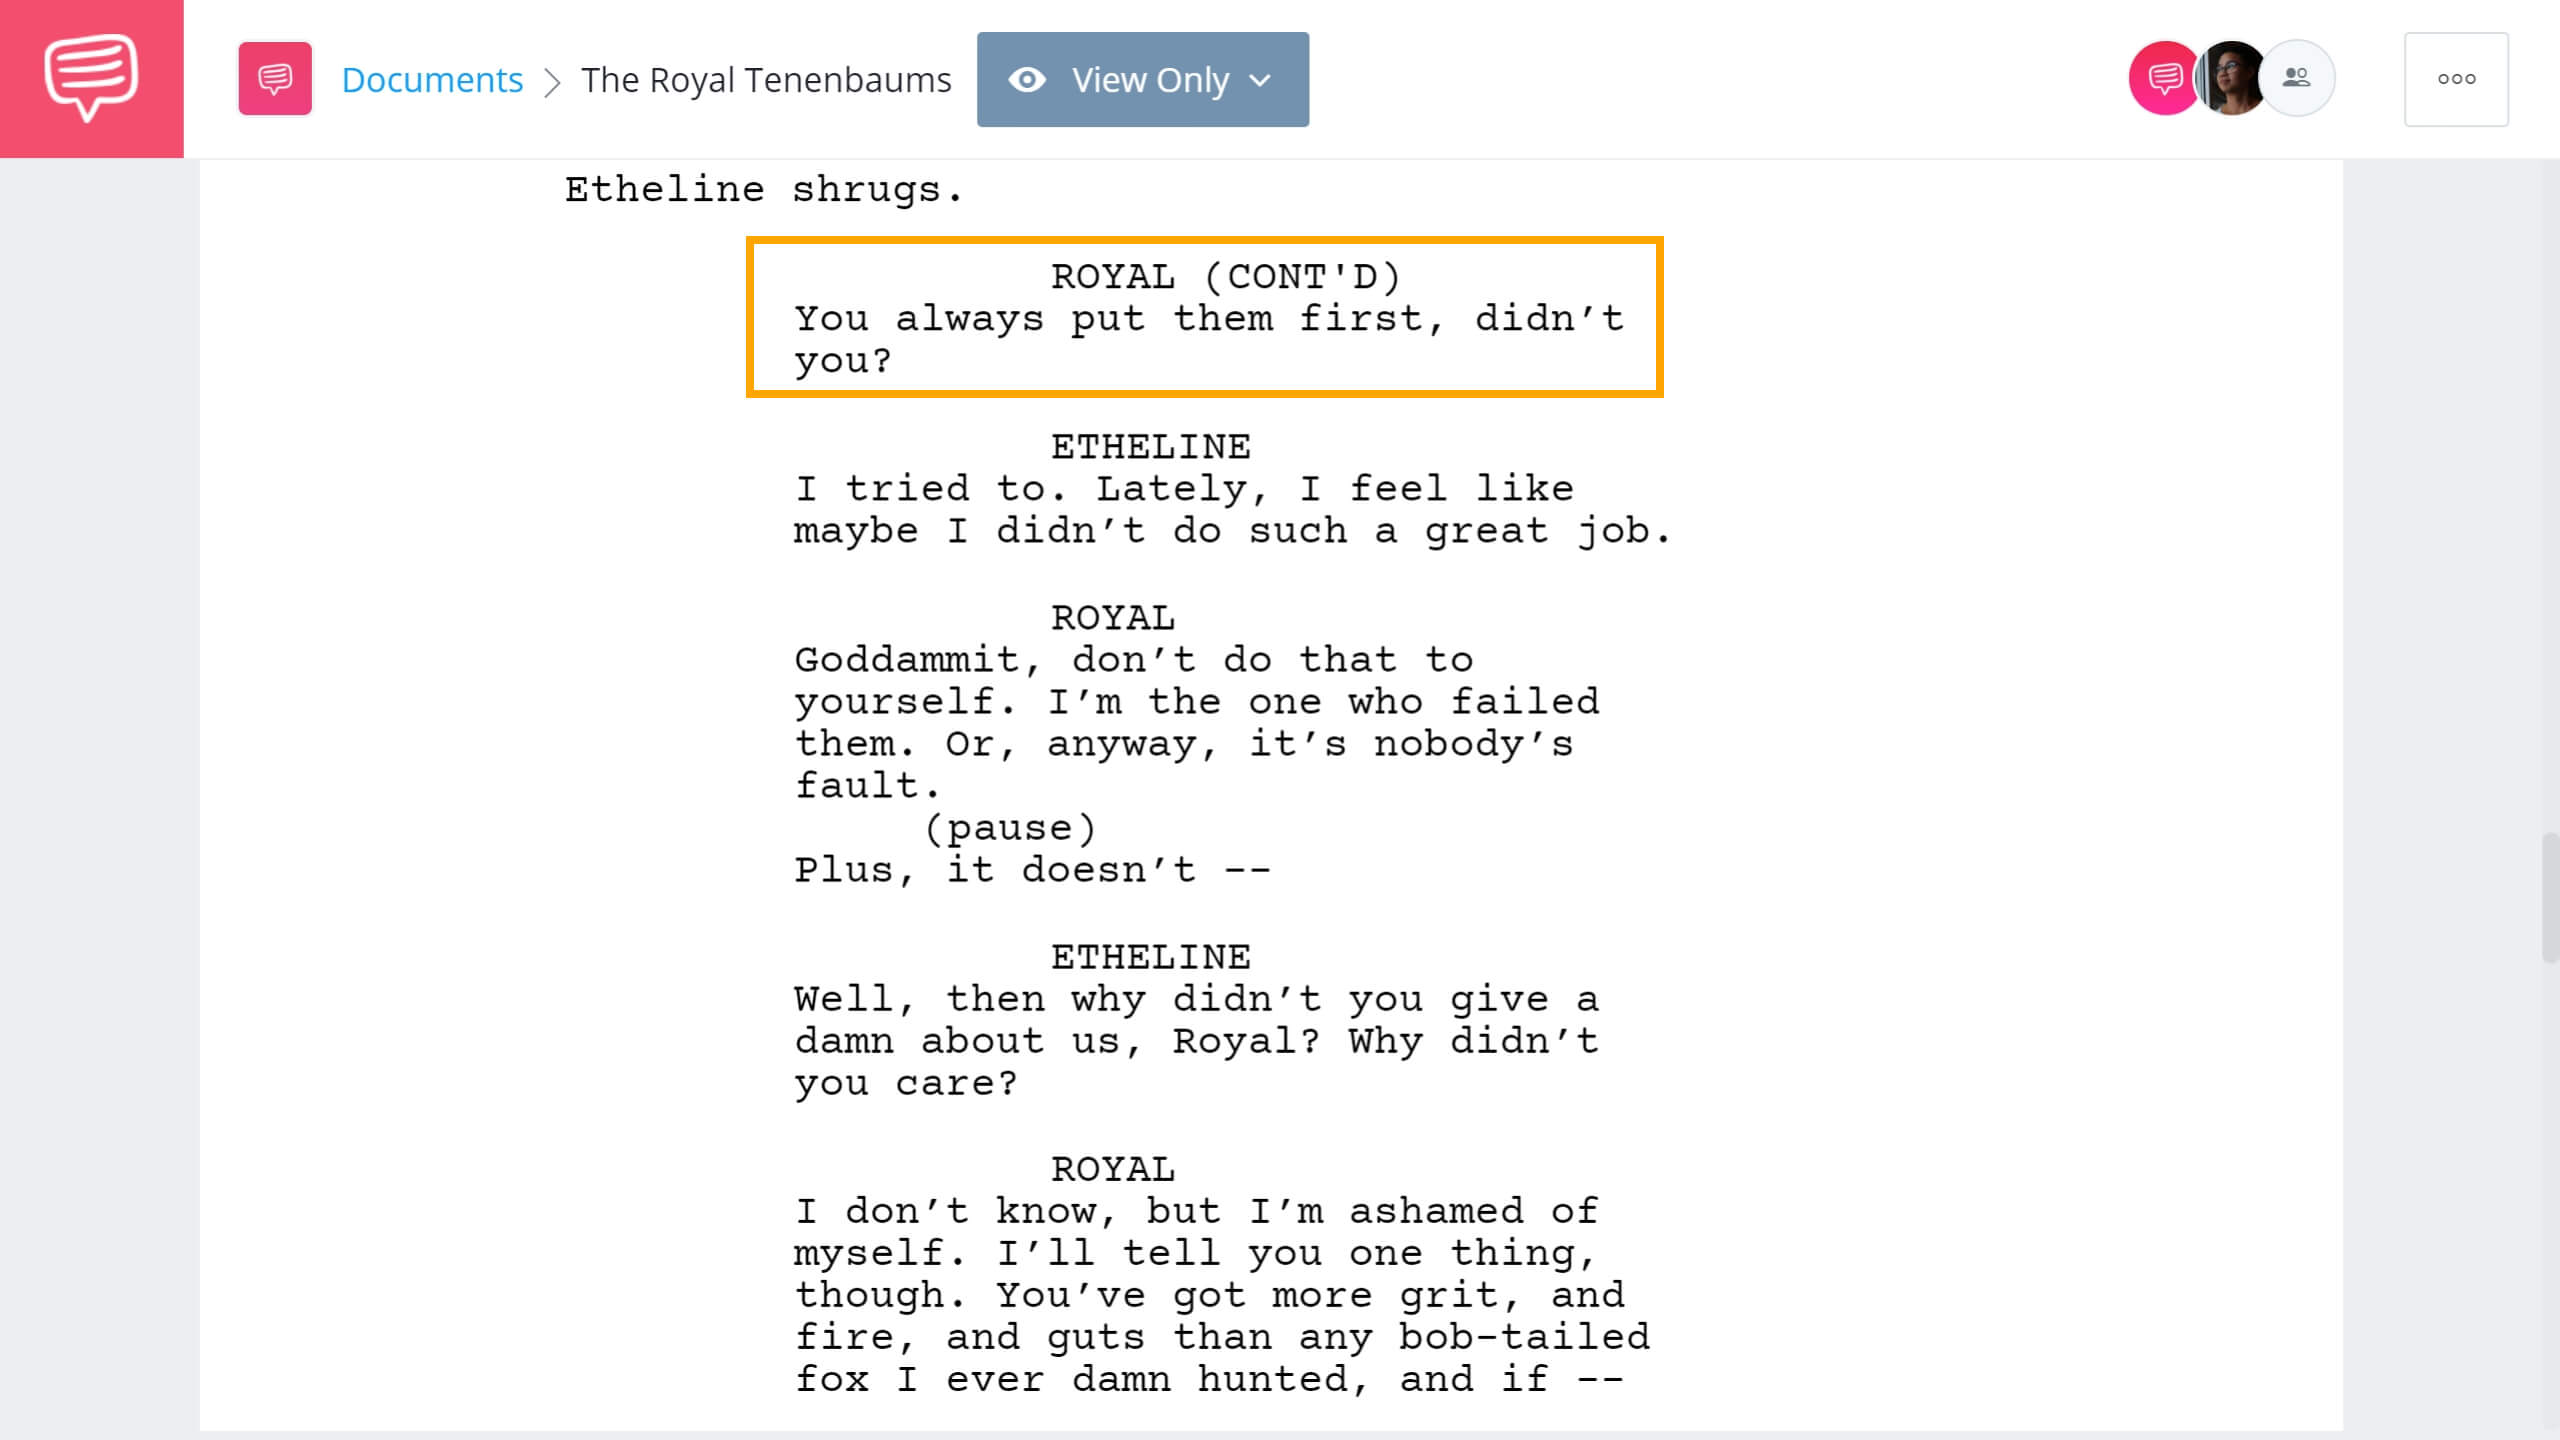Click the eye/view icon in View Only button
The width and height of the screenshot is (2560, 1440).
pos(1029,79)
